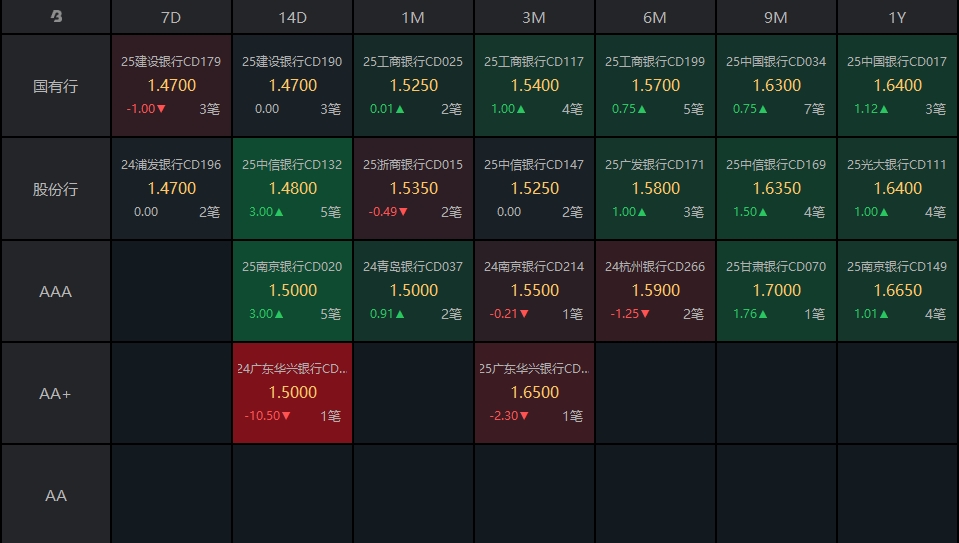Image resolution: width=959 pixels, height=543 pixels.
Task: Click the 1.6350 yield value
Action: click(777, 188)
